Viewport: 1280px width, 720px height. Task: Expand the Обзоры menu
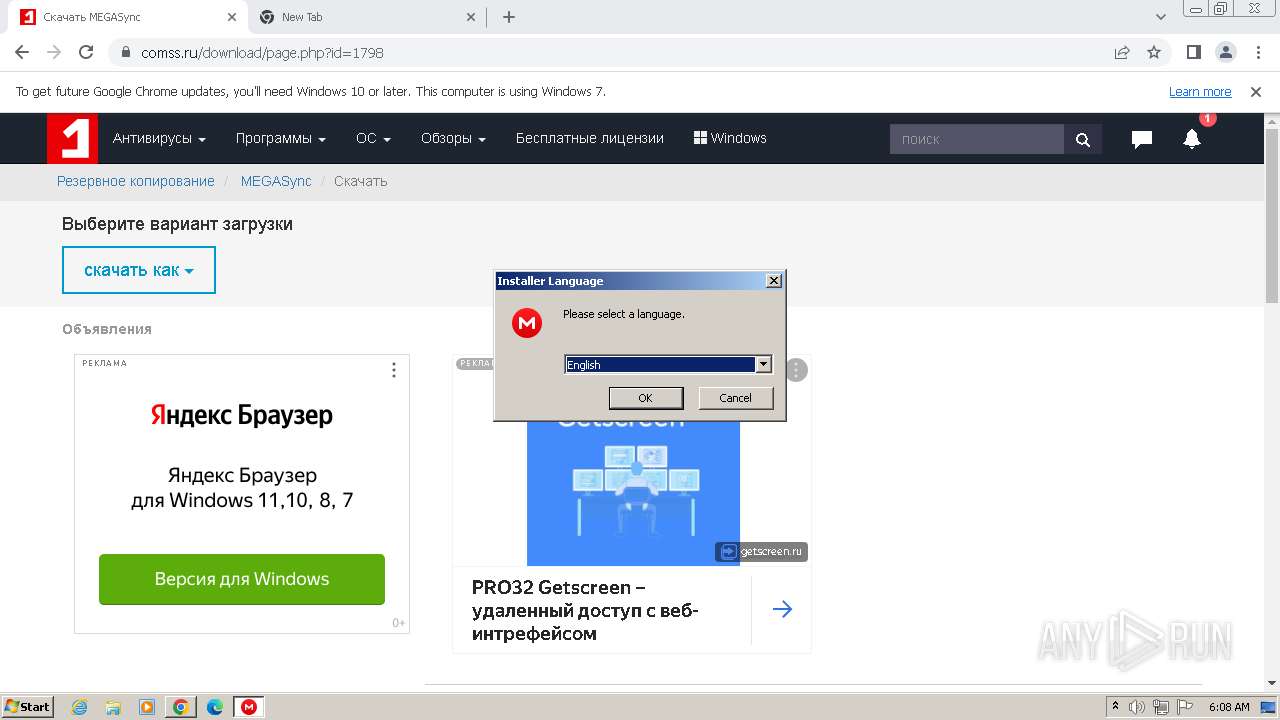[x=453, y=138]
